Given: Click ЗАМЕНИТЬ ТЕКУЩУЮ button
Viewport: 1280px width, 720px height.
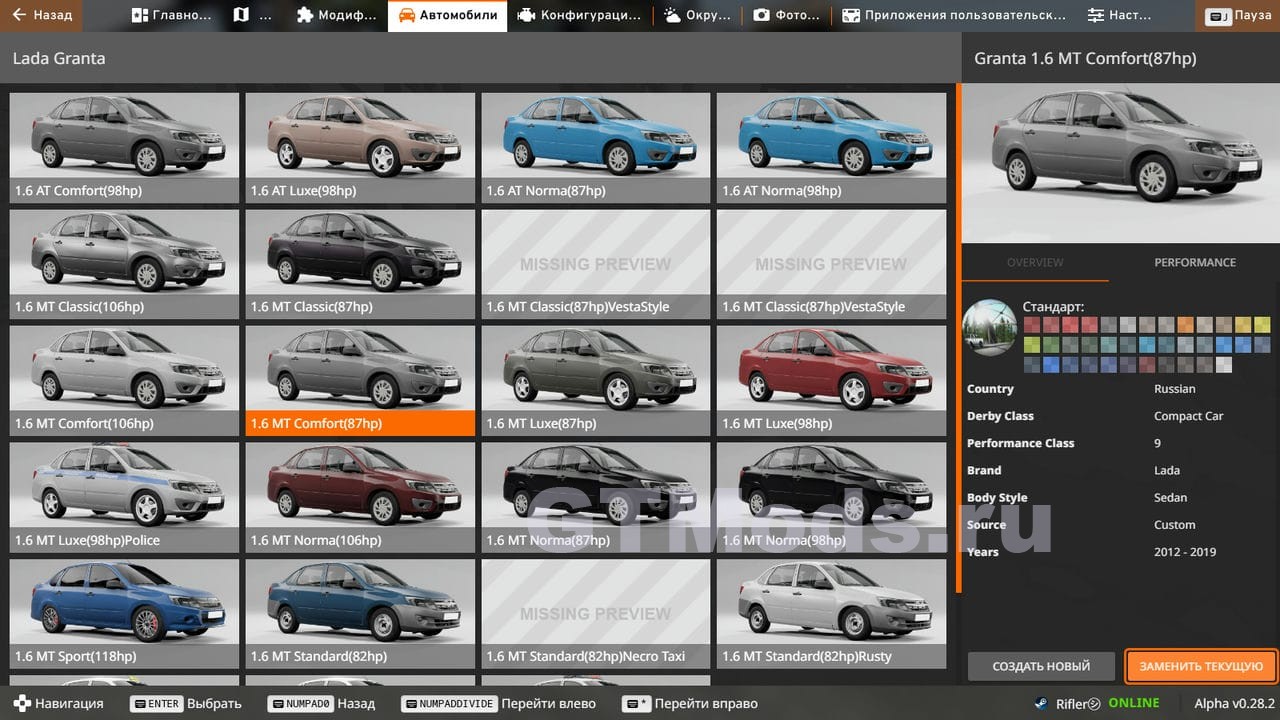Looking at the screenshot, I should pyautogui.click(x=1201, y=666).
